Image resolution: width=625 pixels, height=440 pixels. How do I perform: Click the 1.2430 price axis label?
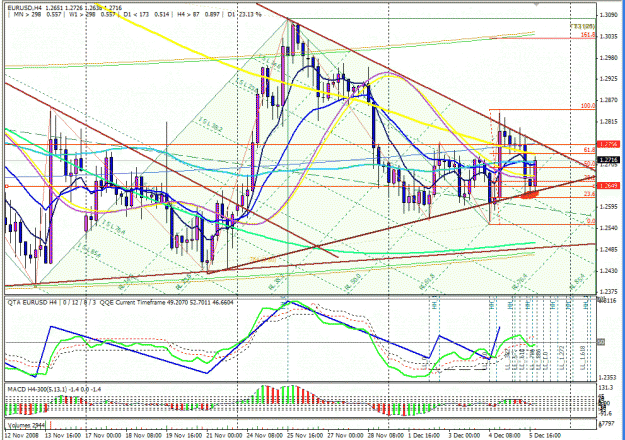click(608, 271)
